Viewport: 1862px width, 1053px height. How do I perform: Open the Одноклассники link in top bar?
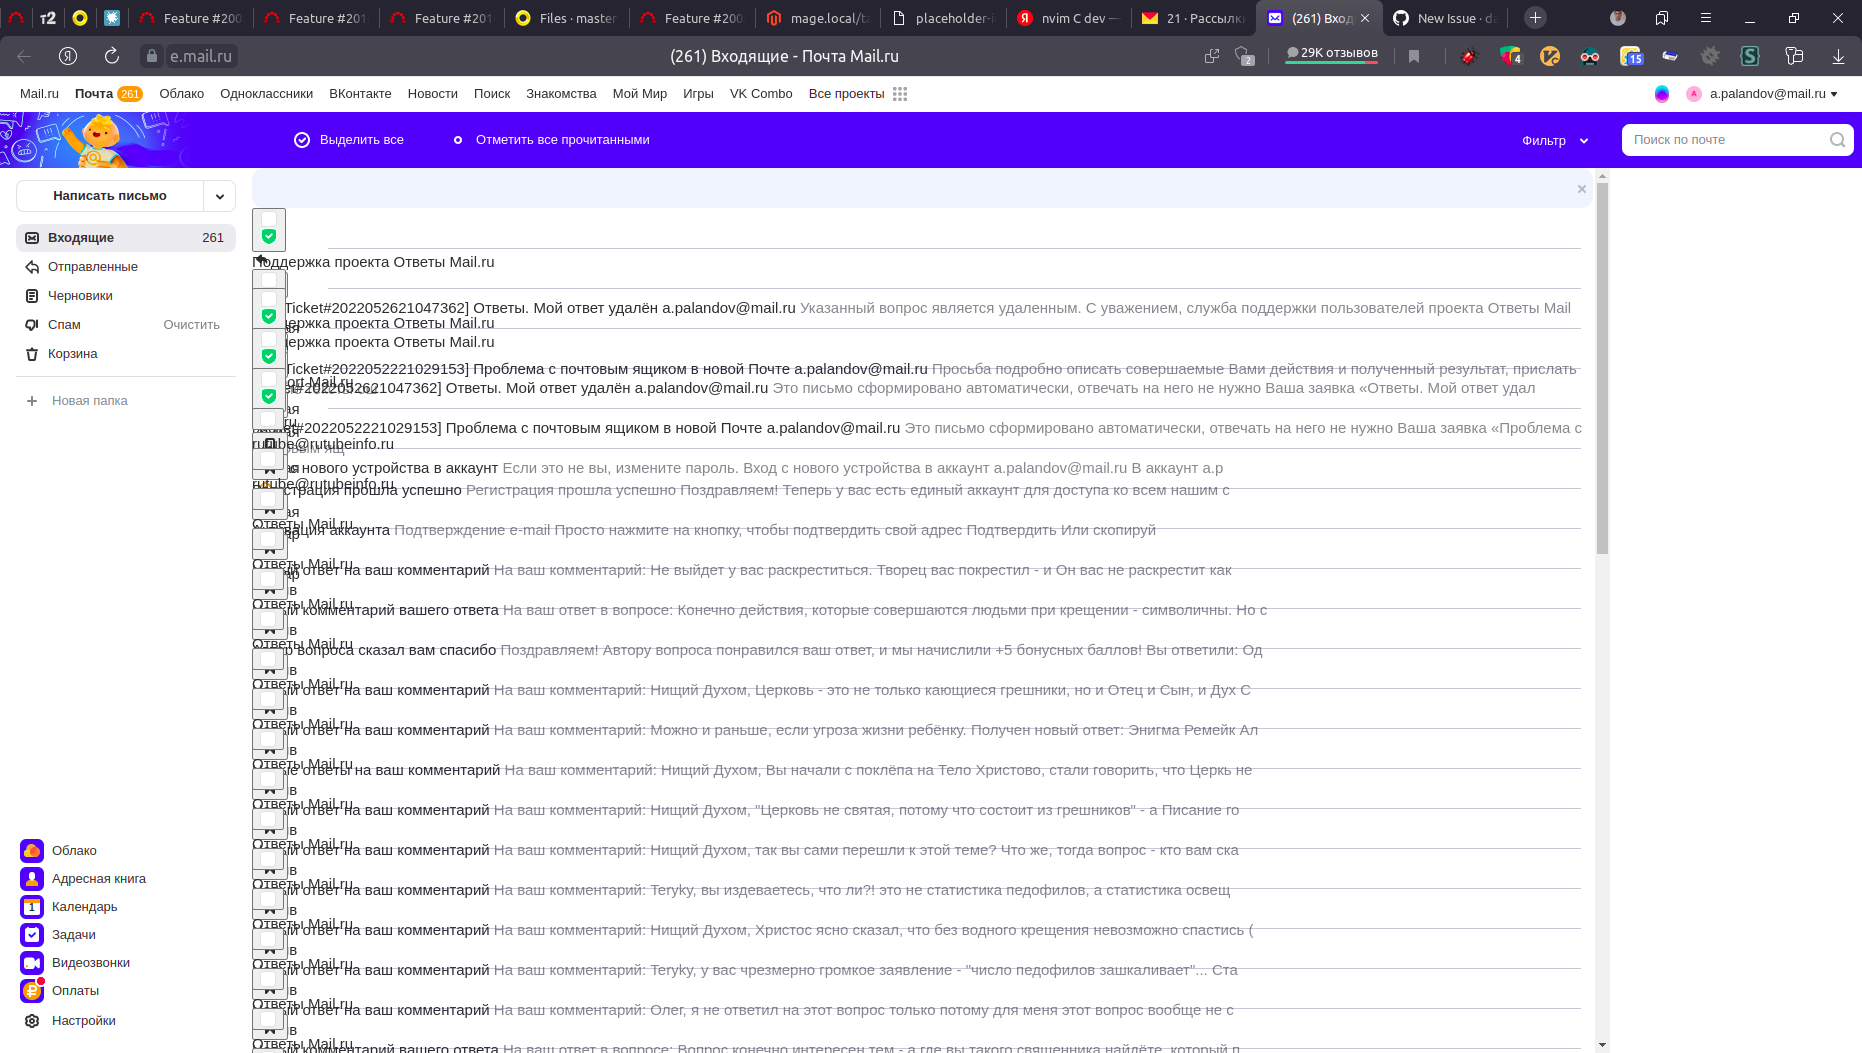(x=266, y=94)
